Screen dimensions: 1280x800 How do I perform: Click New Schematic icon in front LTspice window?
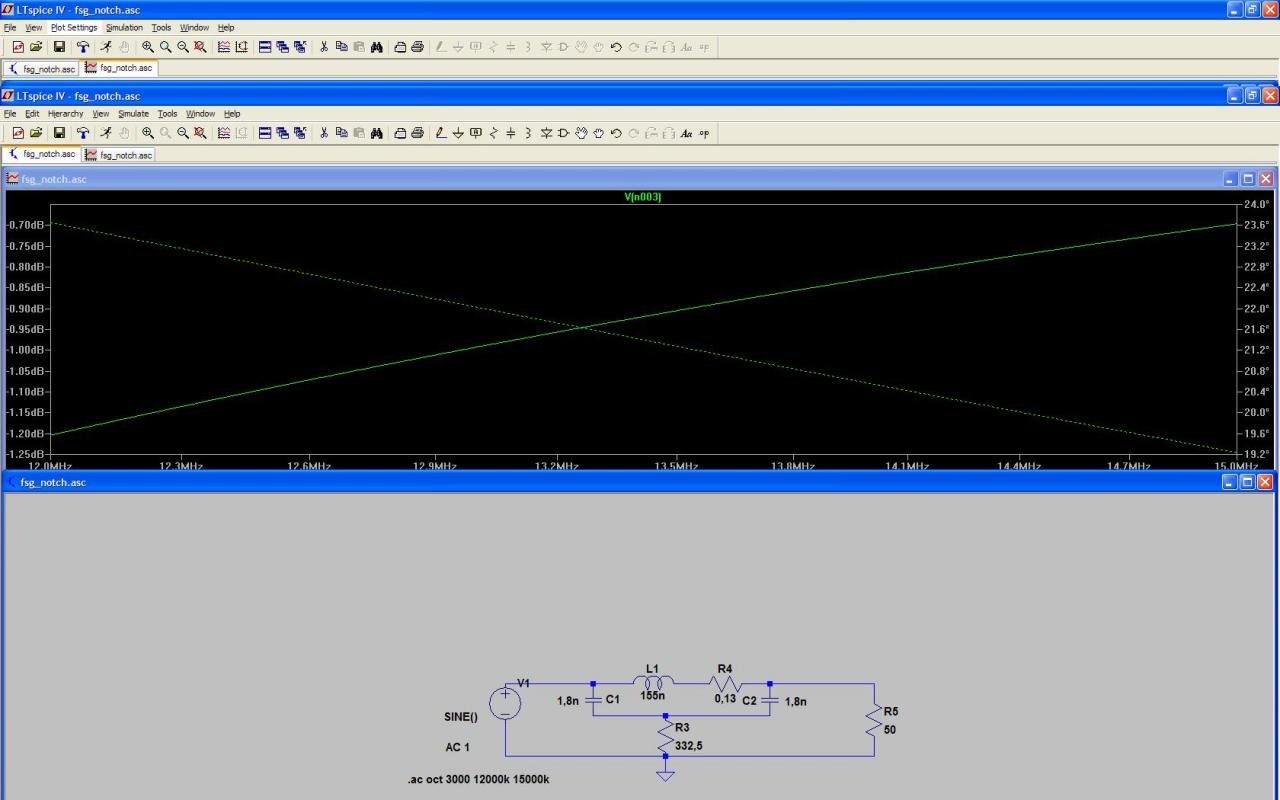18,133
